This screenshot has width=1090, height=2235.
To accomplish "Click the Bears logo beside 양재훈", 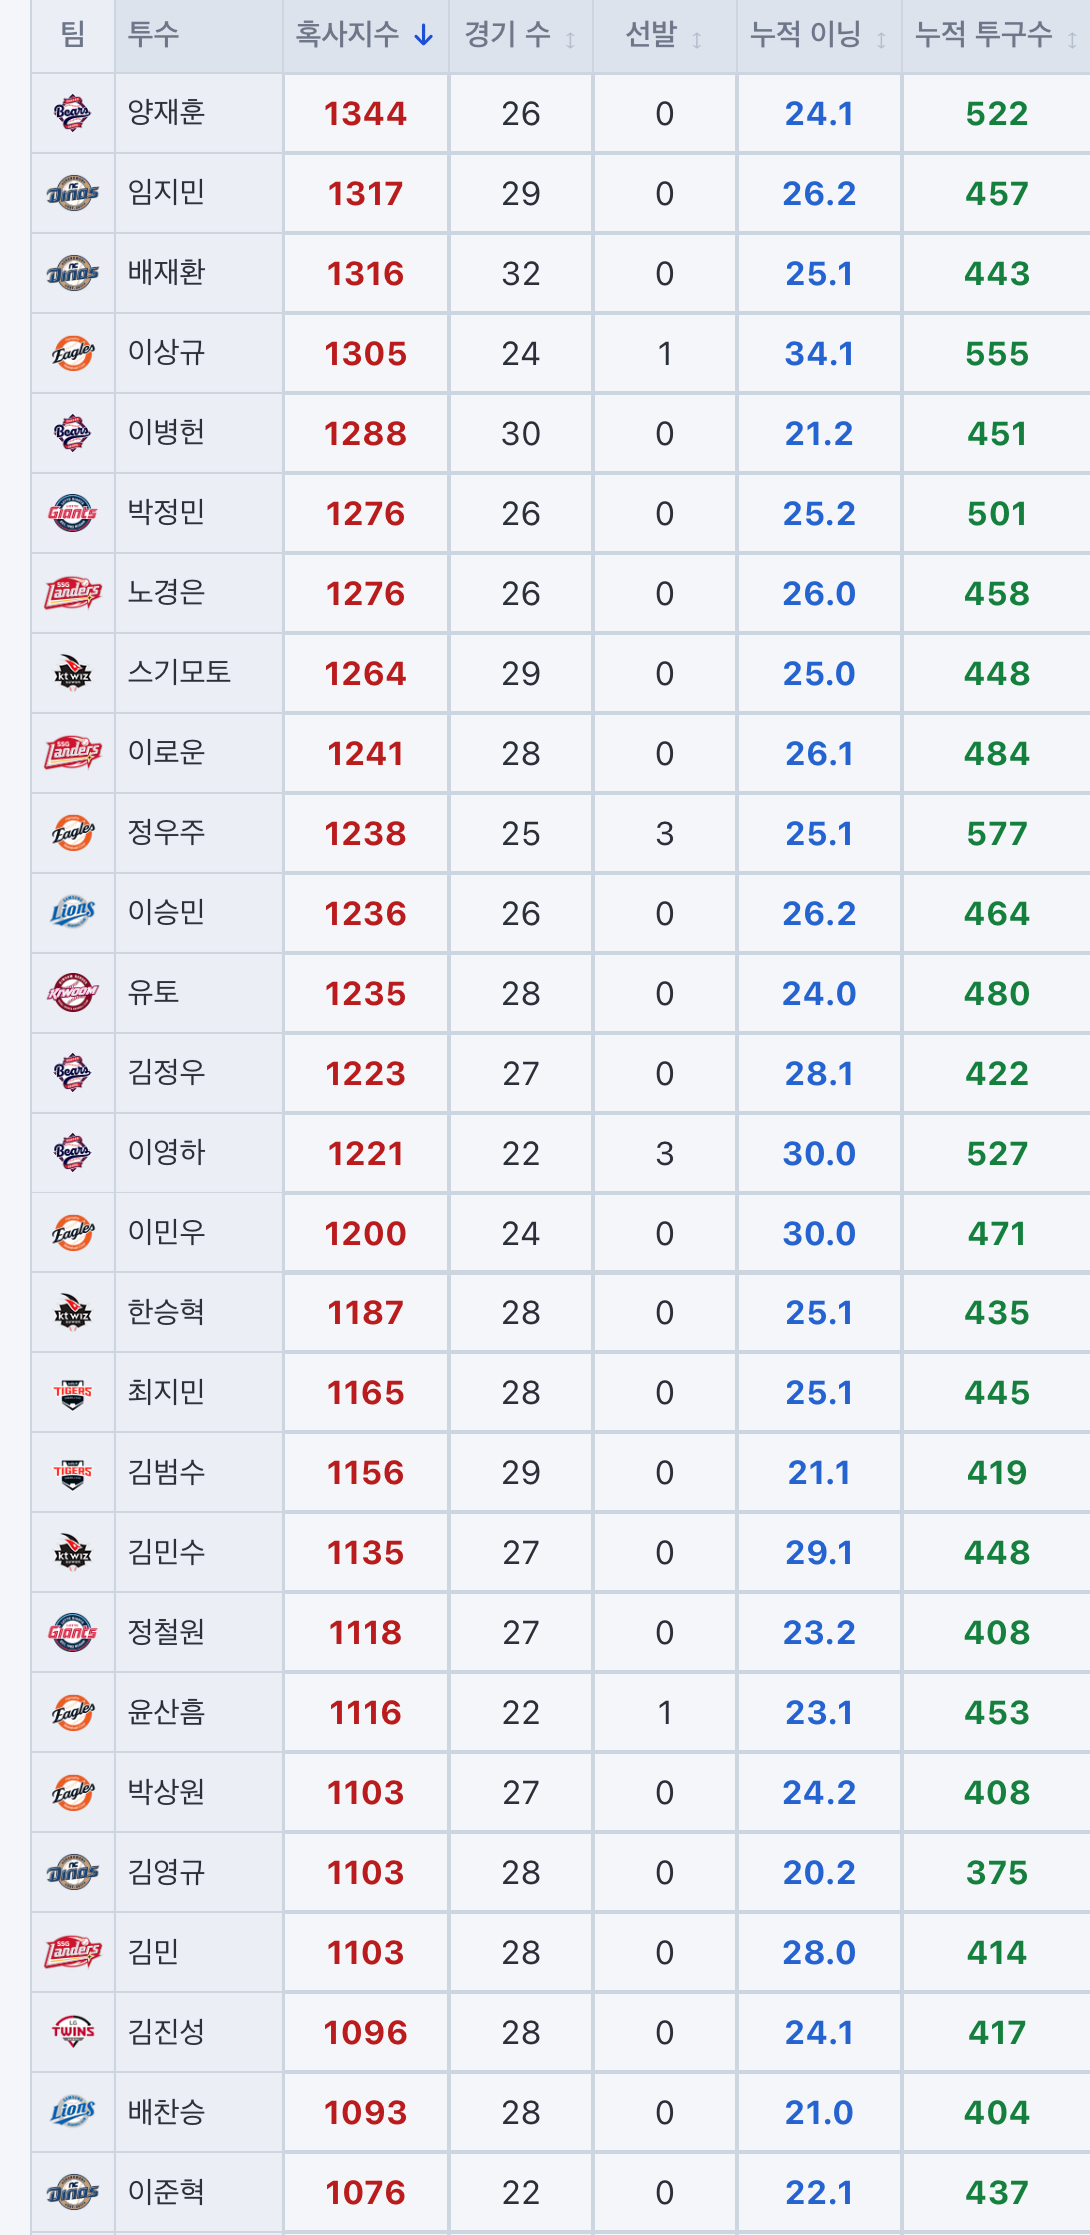I will 73,113.
